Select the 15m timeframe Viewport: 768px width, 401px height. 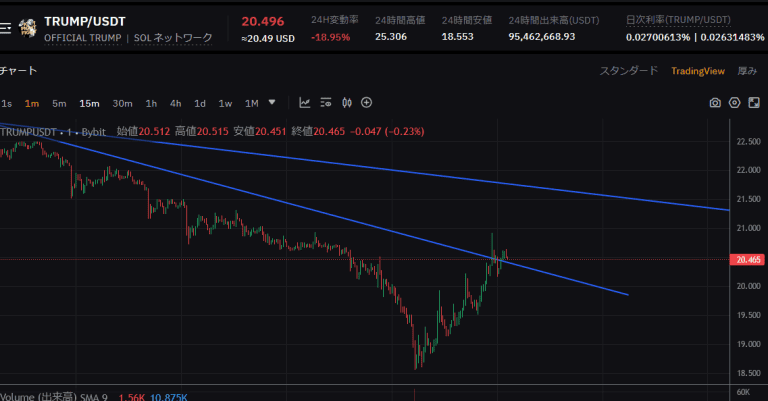[90, 103]
